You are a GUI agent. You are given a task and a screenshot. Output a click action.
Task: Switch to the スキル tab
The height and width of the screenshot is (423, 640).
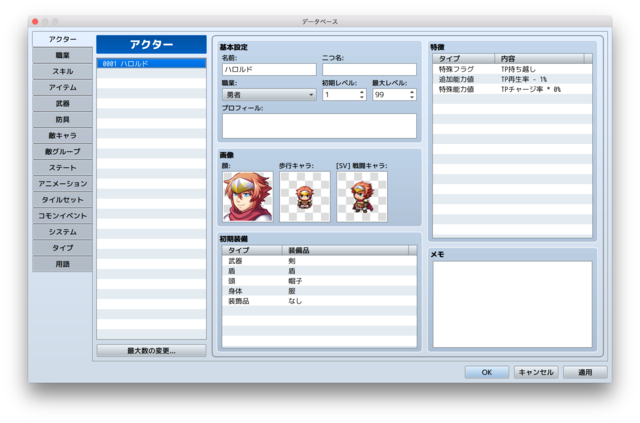[62, 71]
